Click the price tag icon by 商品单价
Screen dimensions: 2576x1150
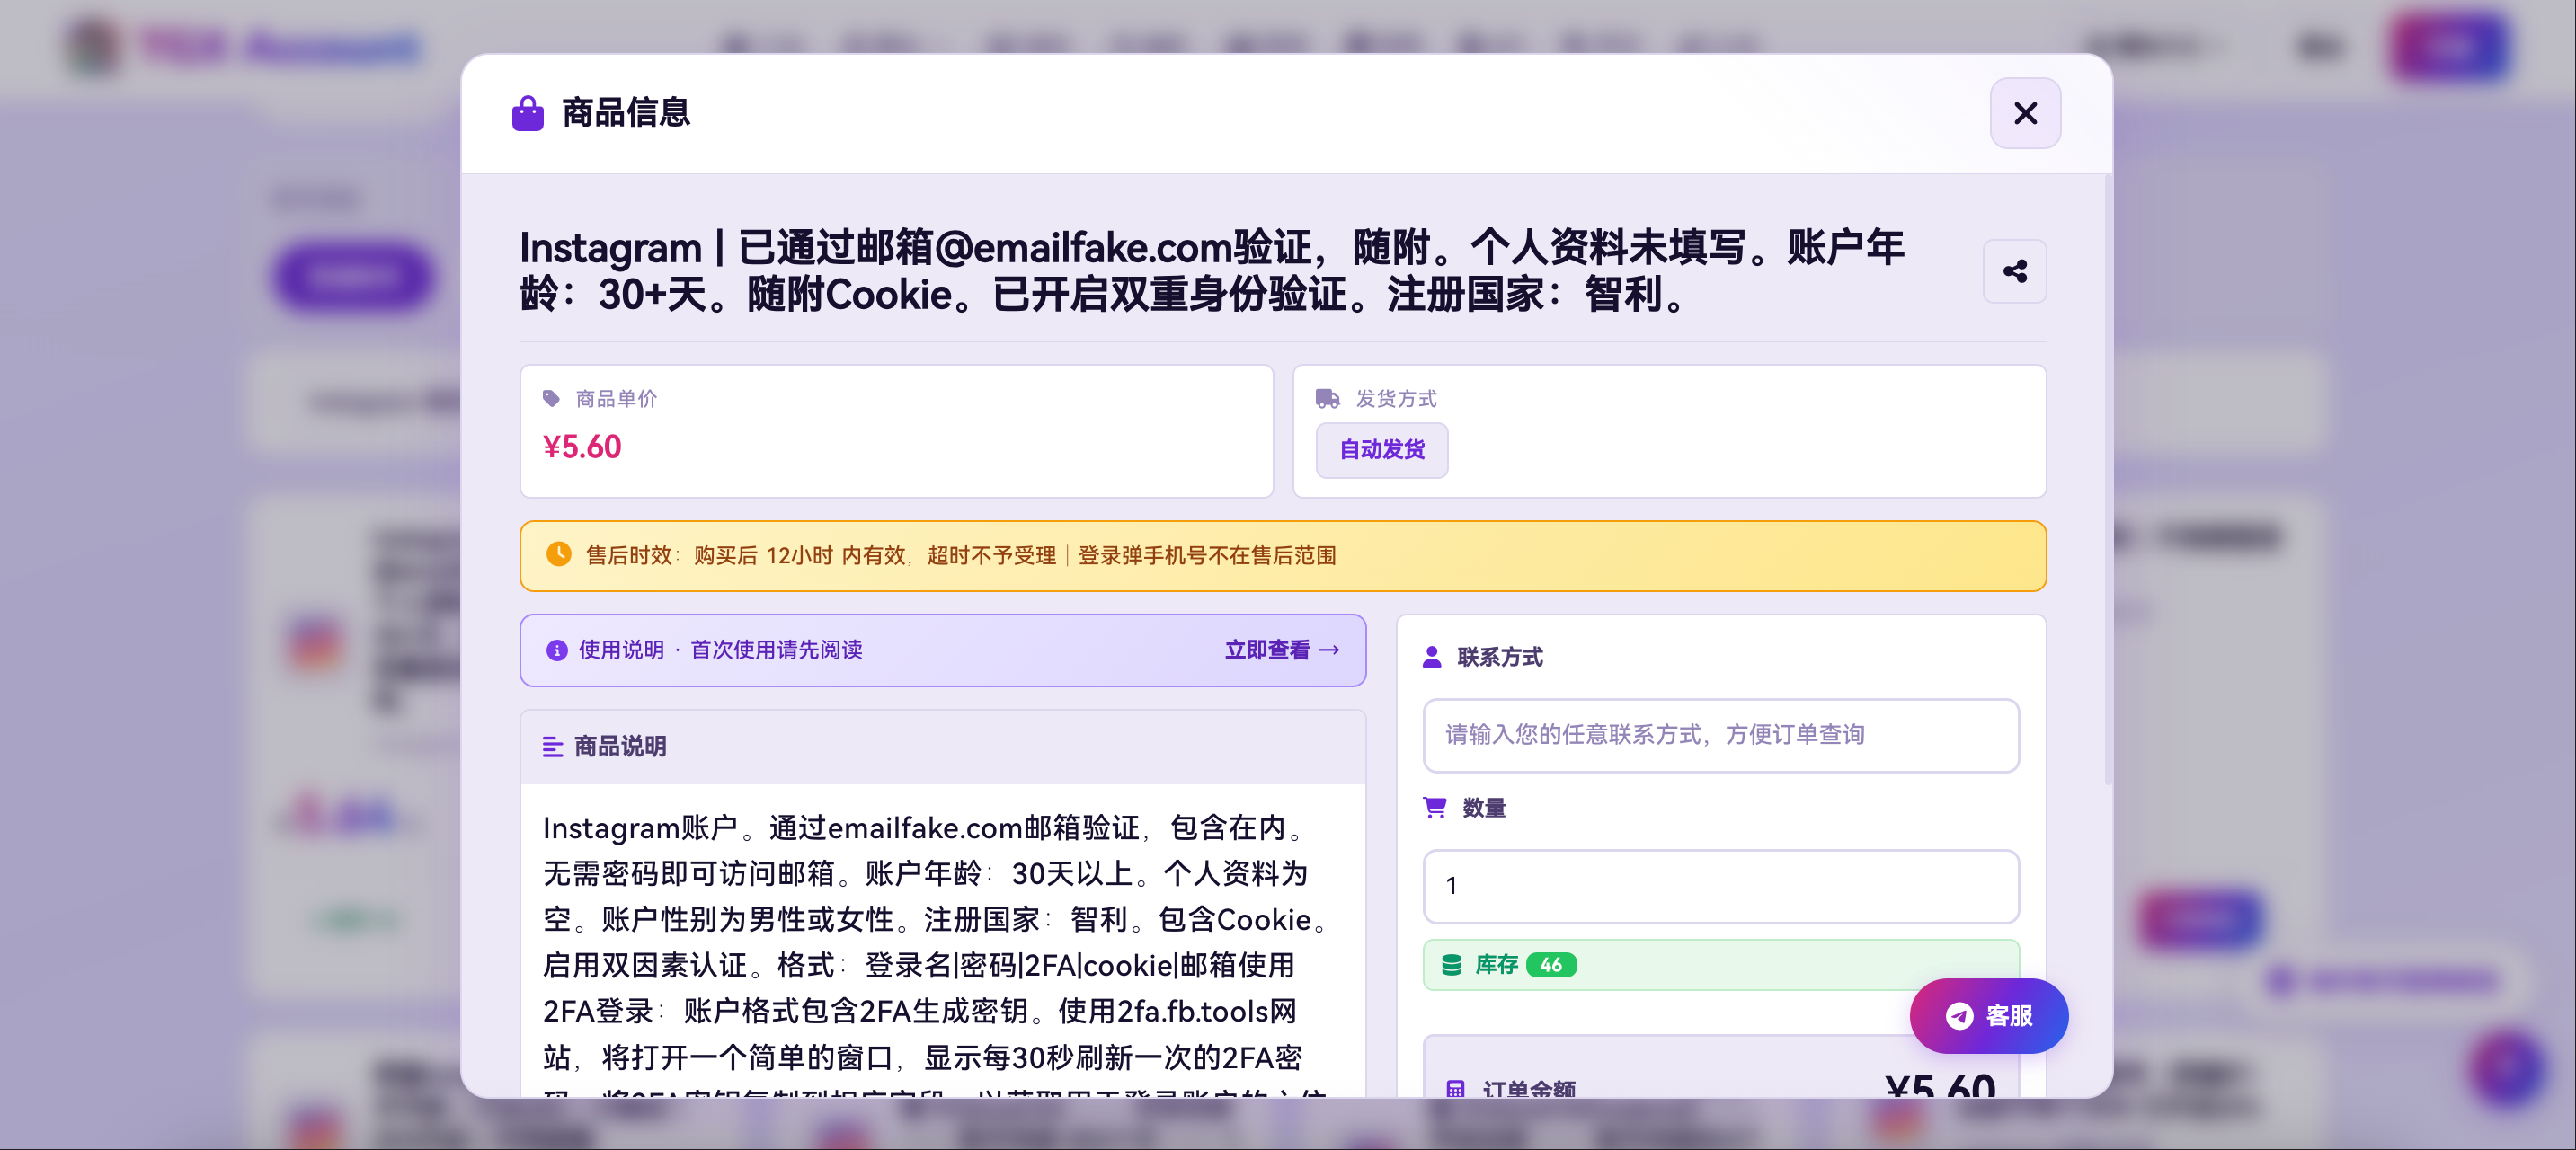(550, 398)
